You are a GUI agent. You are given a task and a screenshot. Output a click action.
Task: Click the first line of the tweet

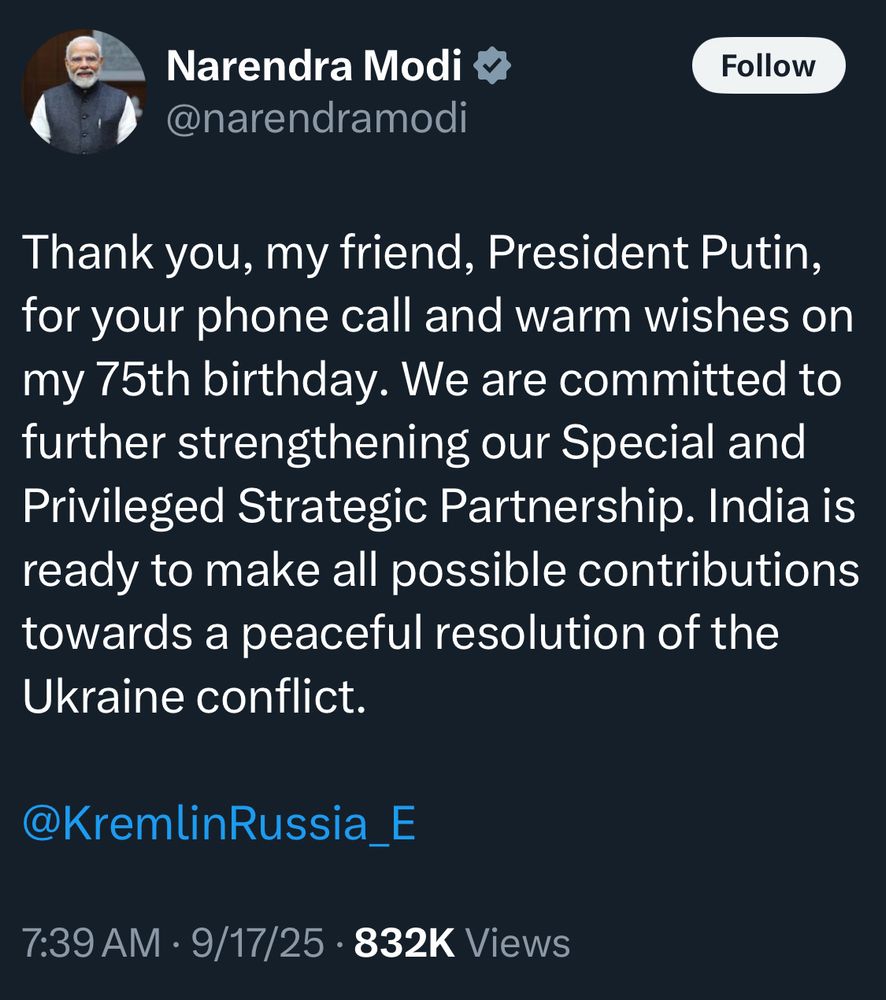[x=420, y=255]
